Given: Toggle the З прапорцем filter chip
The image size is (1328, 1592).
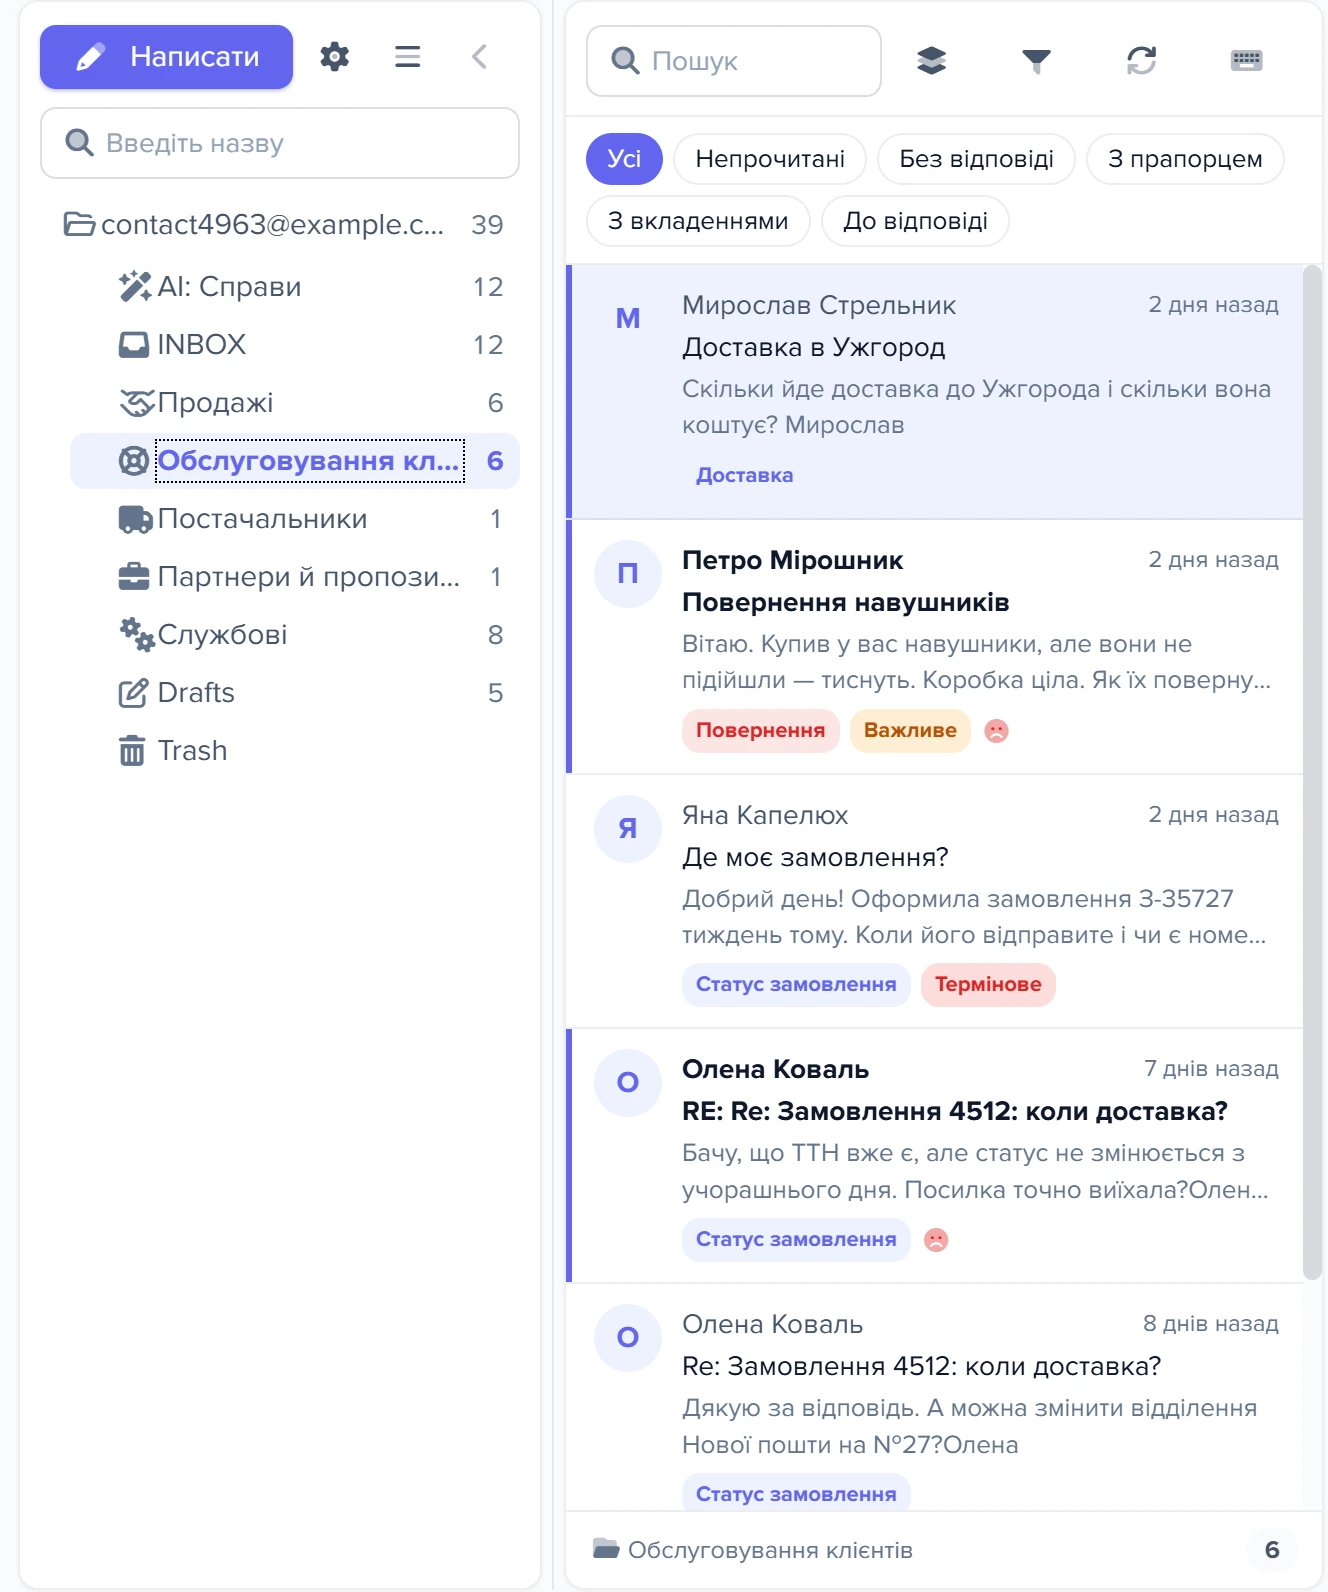Looking at the screenshot, I should click(x=1185, y=159).
